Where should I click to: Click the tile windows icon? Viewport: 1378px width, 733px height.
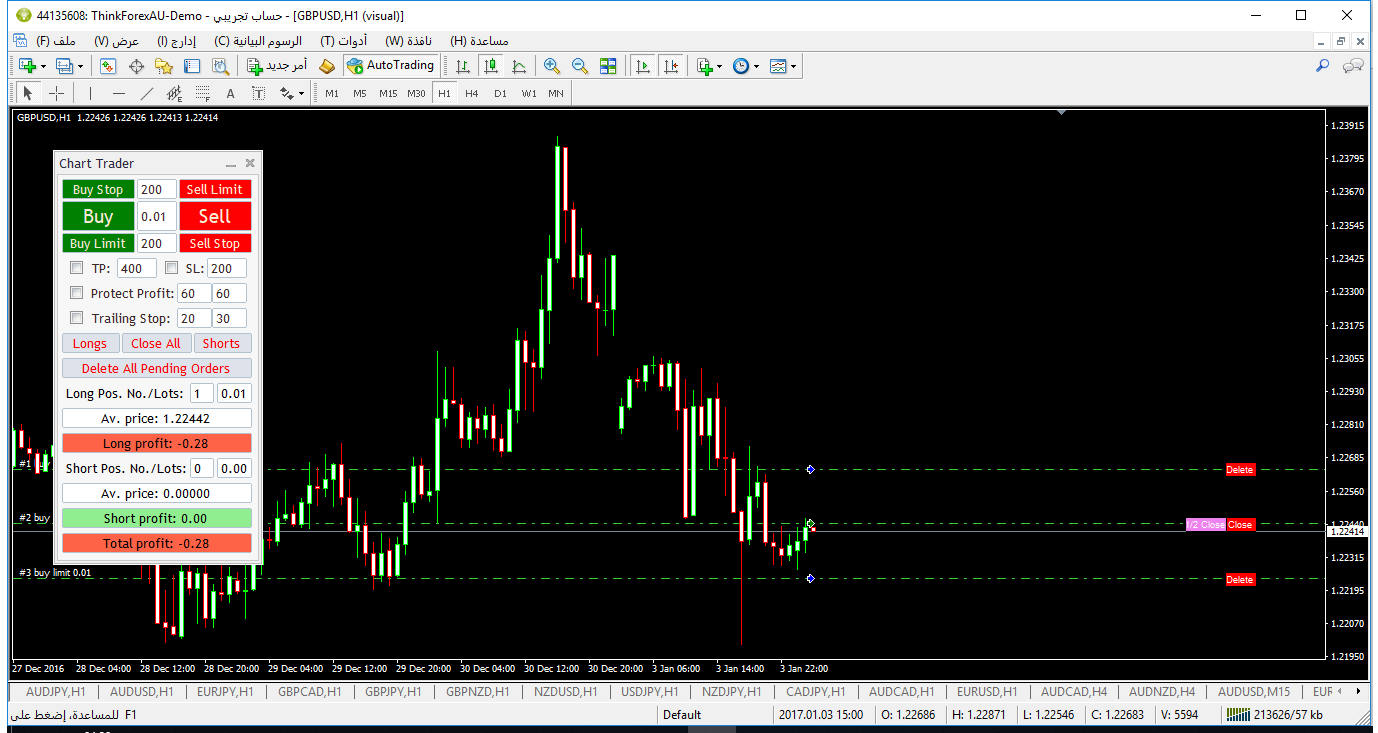(x=608, y=66)
